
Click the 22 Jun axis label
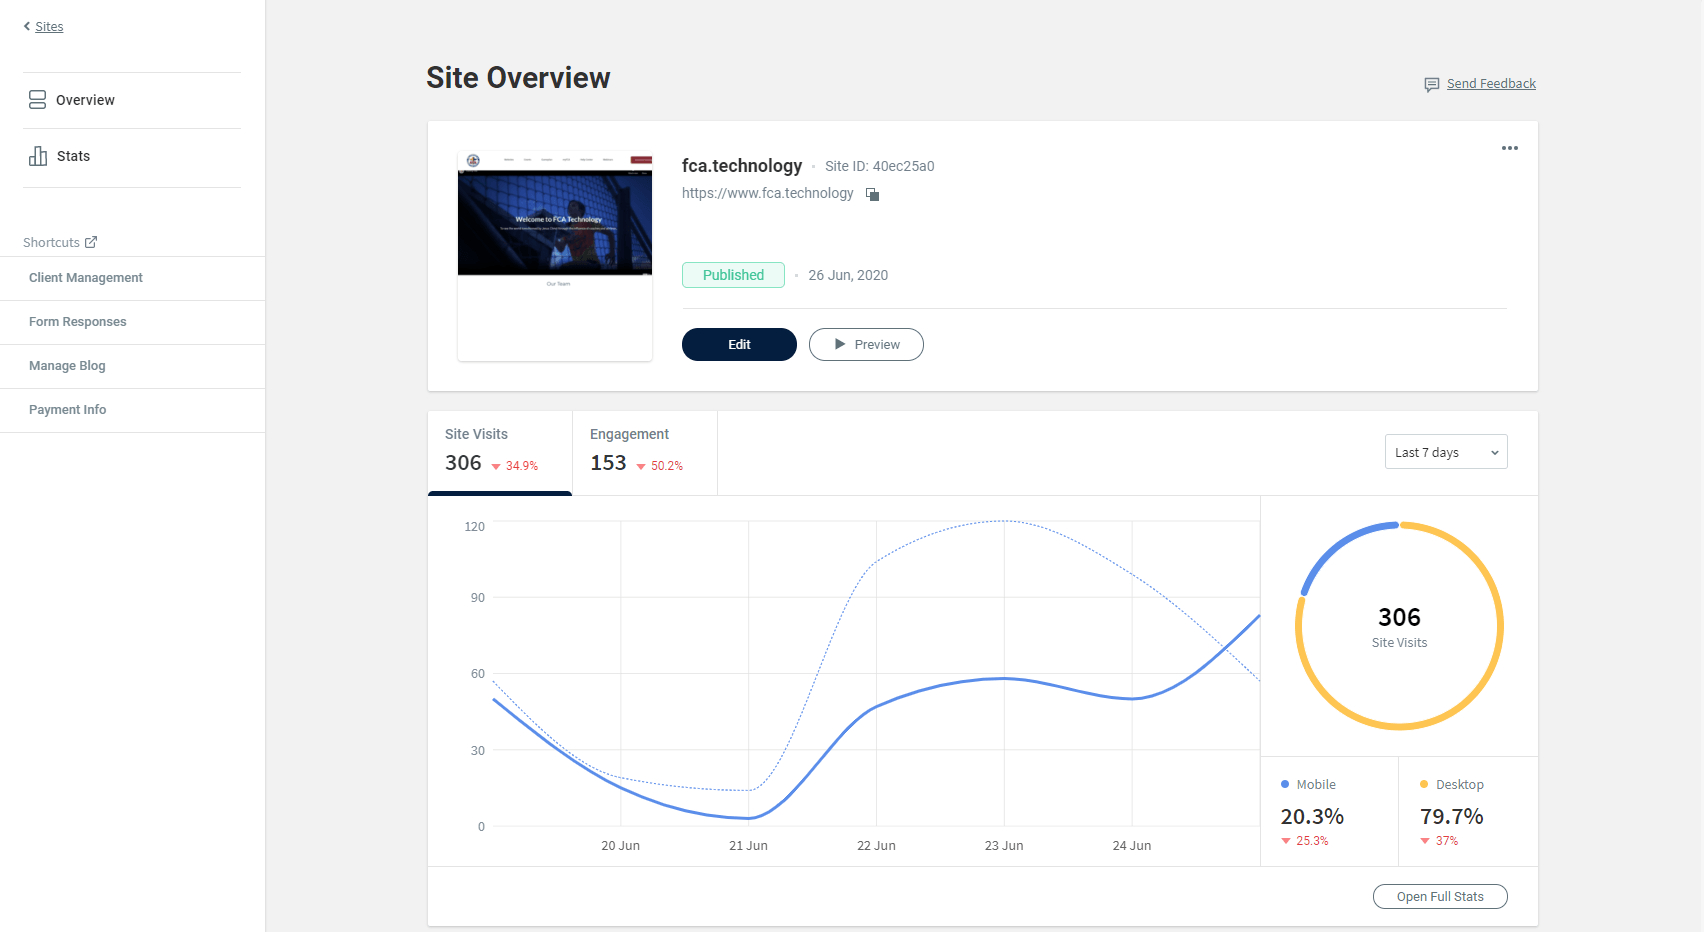(876, 846)
